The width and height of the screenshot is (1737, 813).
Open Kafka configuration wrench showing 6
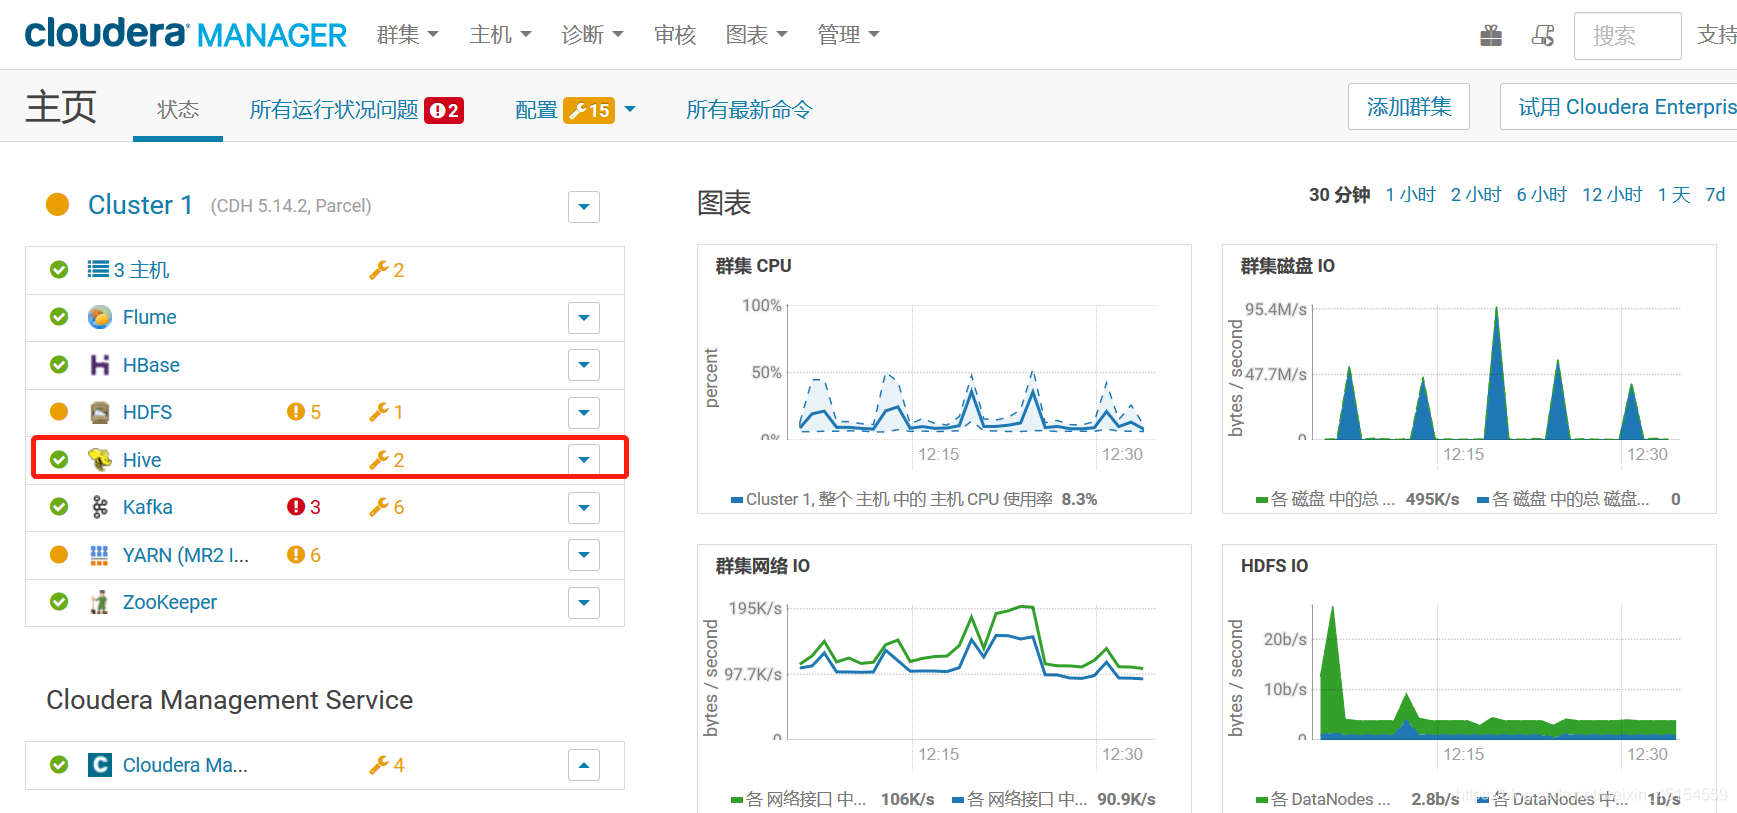tap(387, 507)
